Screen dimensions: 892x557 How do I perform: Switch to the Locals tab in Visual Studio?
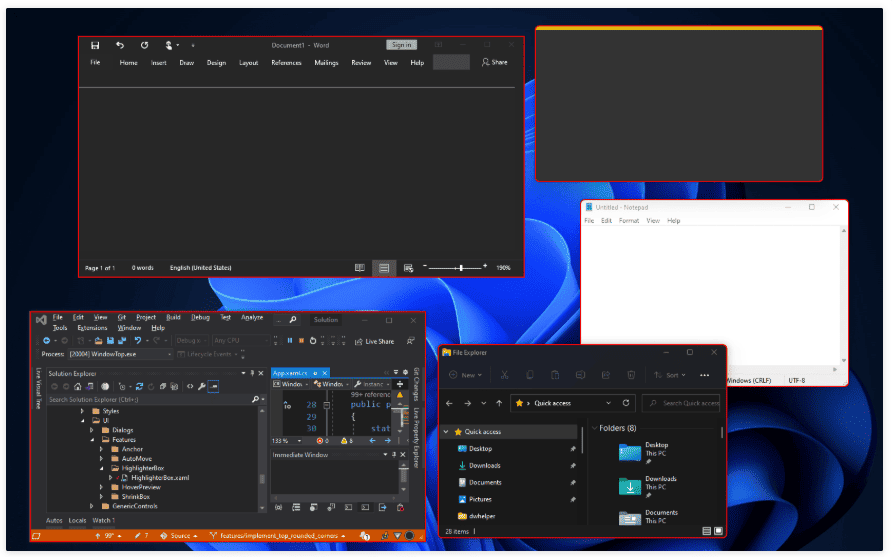tap(77, 521)
